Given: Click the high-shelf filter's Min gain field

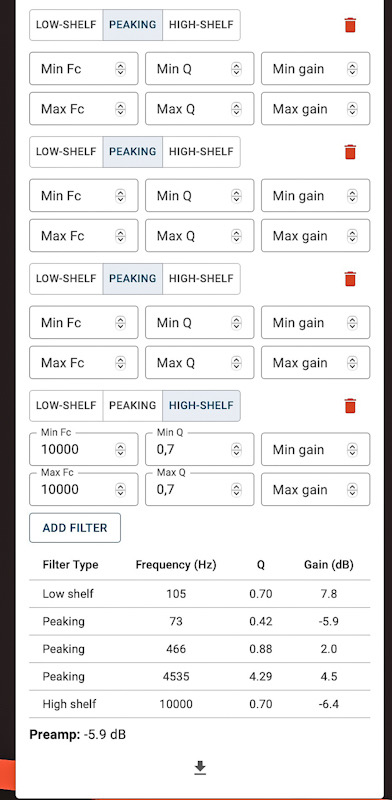Looking at the screenshot, I should pyautogui.click(x=315, y=449).
